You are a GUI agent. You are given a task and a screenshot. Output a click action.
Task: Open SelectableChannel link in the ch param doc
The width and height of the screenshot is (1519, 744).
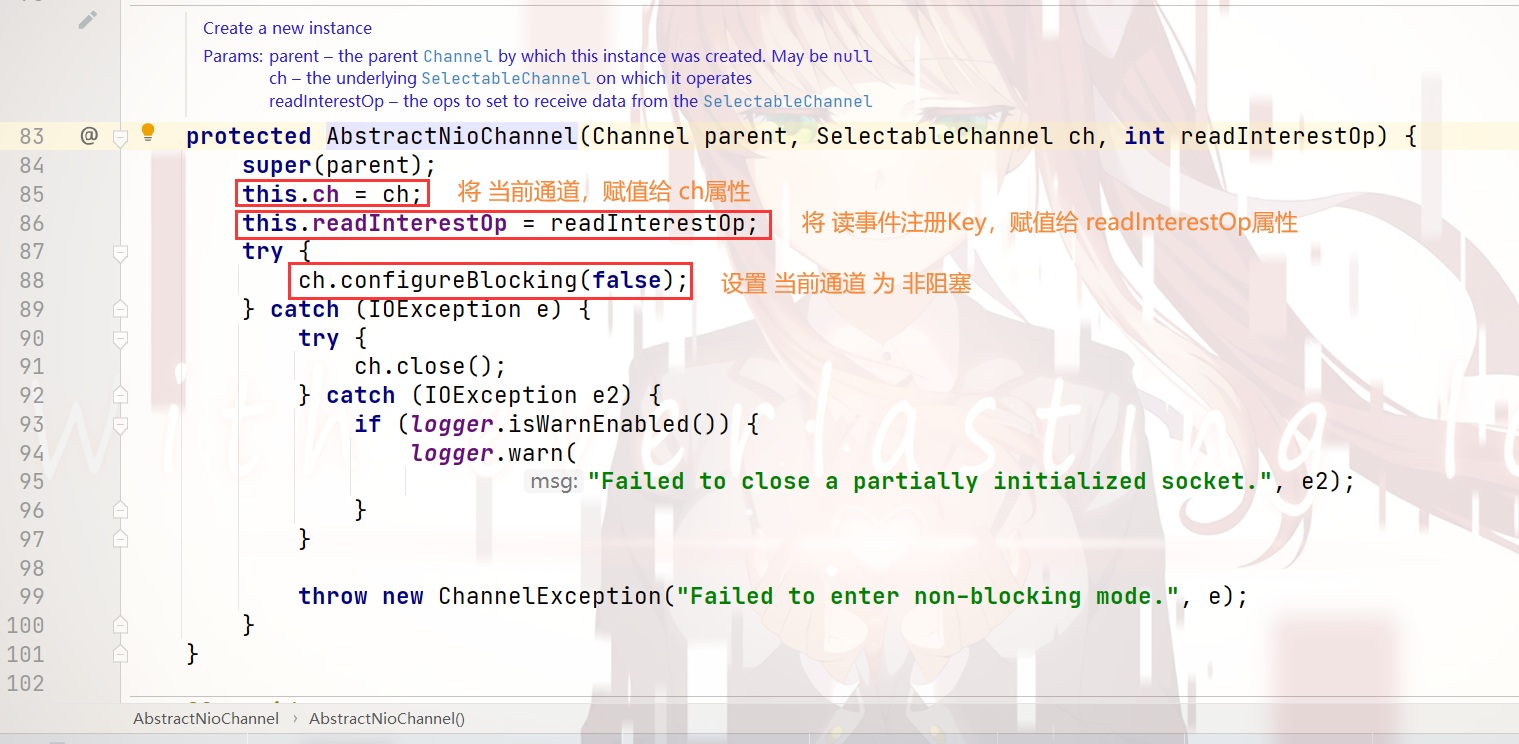(x=506, y=78)
